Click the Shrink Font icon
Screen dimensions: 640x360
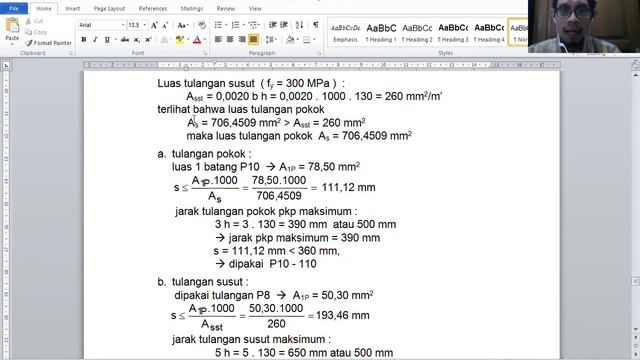[x=165, y=25]
